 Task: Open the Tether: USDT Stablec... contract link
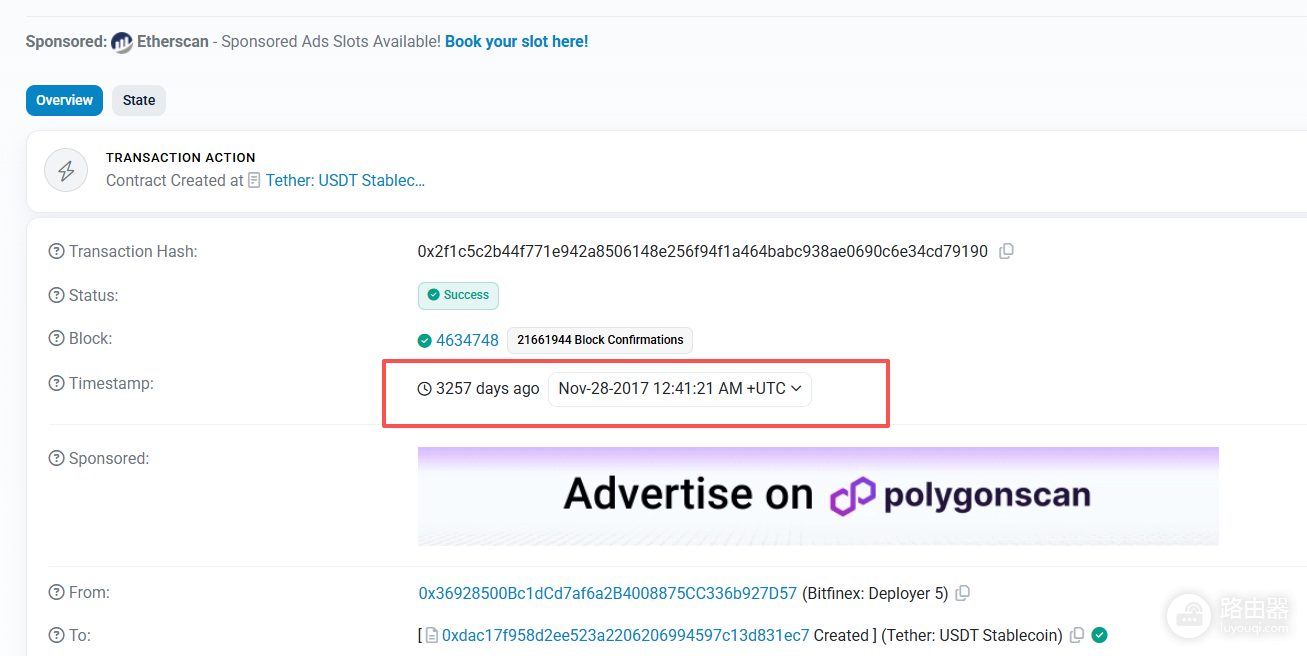tap(345, 181)
